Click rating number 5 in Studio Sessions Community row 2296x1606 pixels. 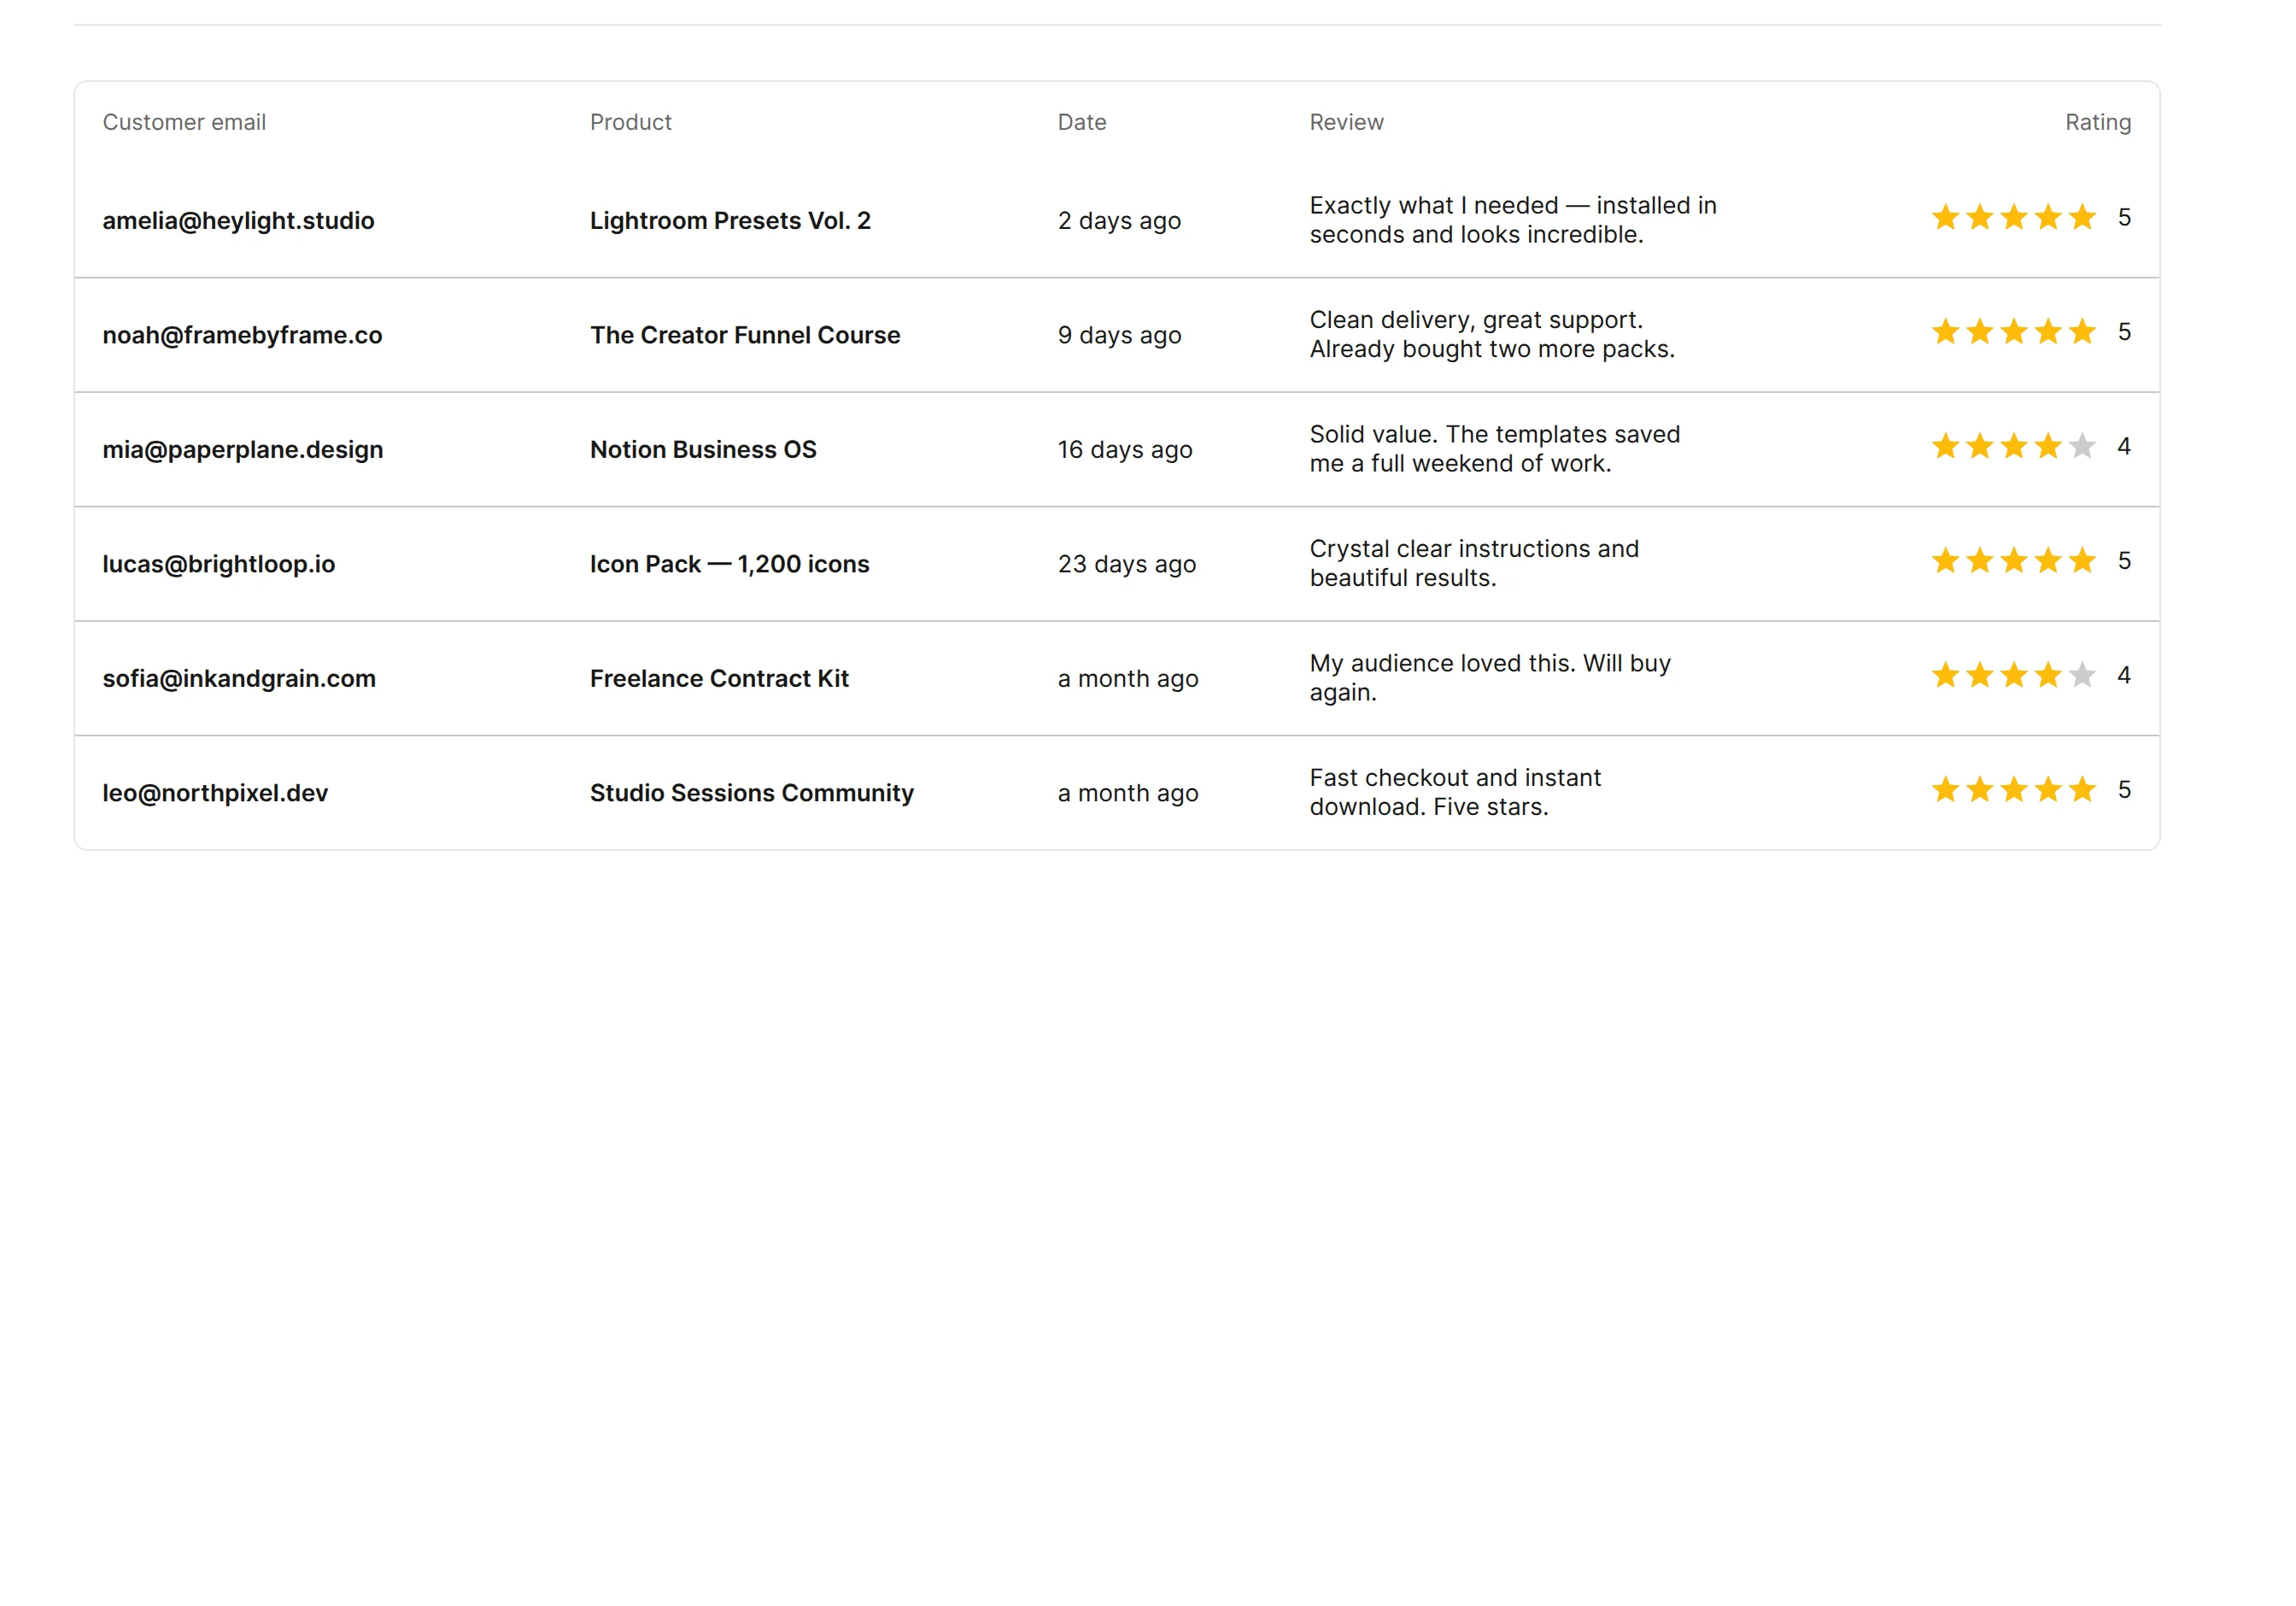[x=2124, y=790]
